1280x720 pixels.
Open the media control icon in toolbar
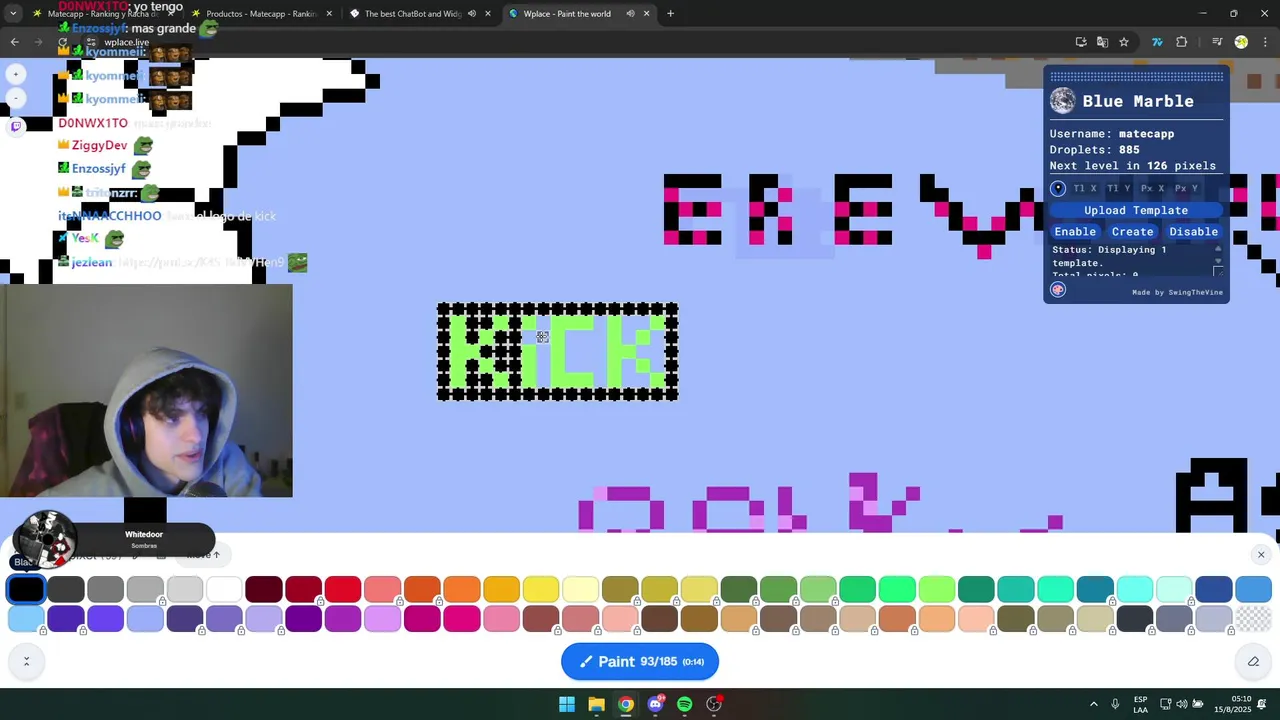pyautogui.click(x=1217, y=42)
